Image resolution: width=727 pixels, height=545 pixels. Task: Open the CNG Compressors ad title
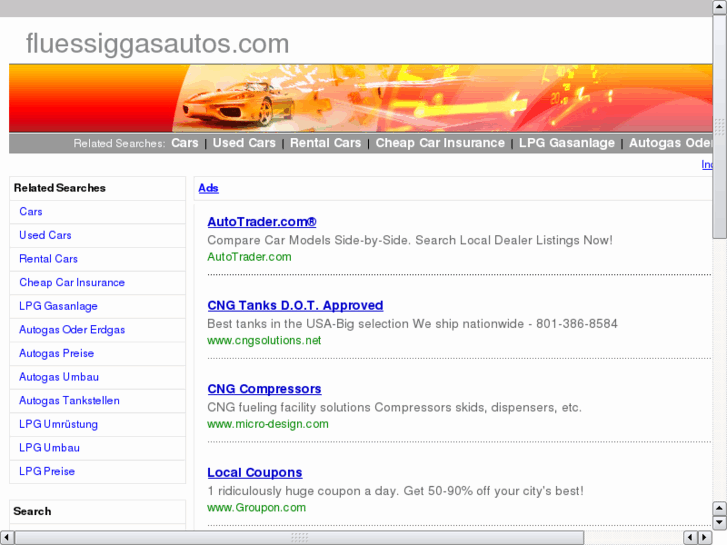[264, 389]
